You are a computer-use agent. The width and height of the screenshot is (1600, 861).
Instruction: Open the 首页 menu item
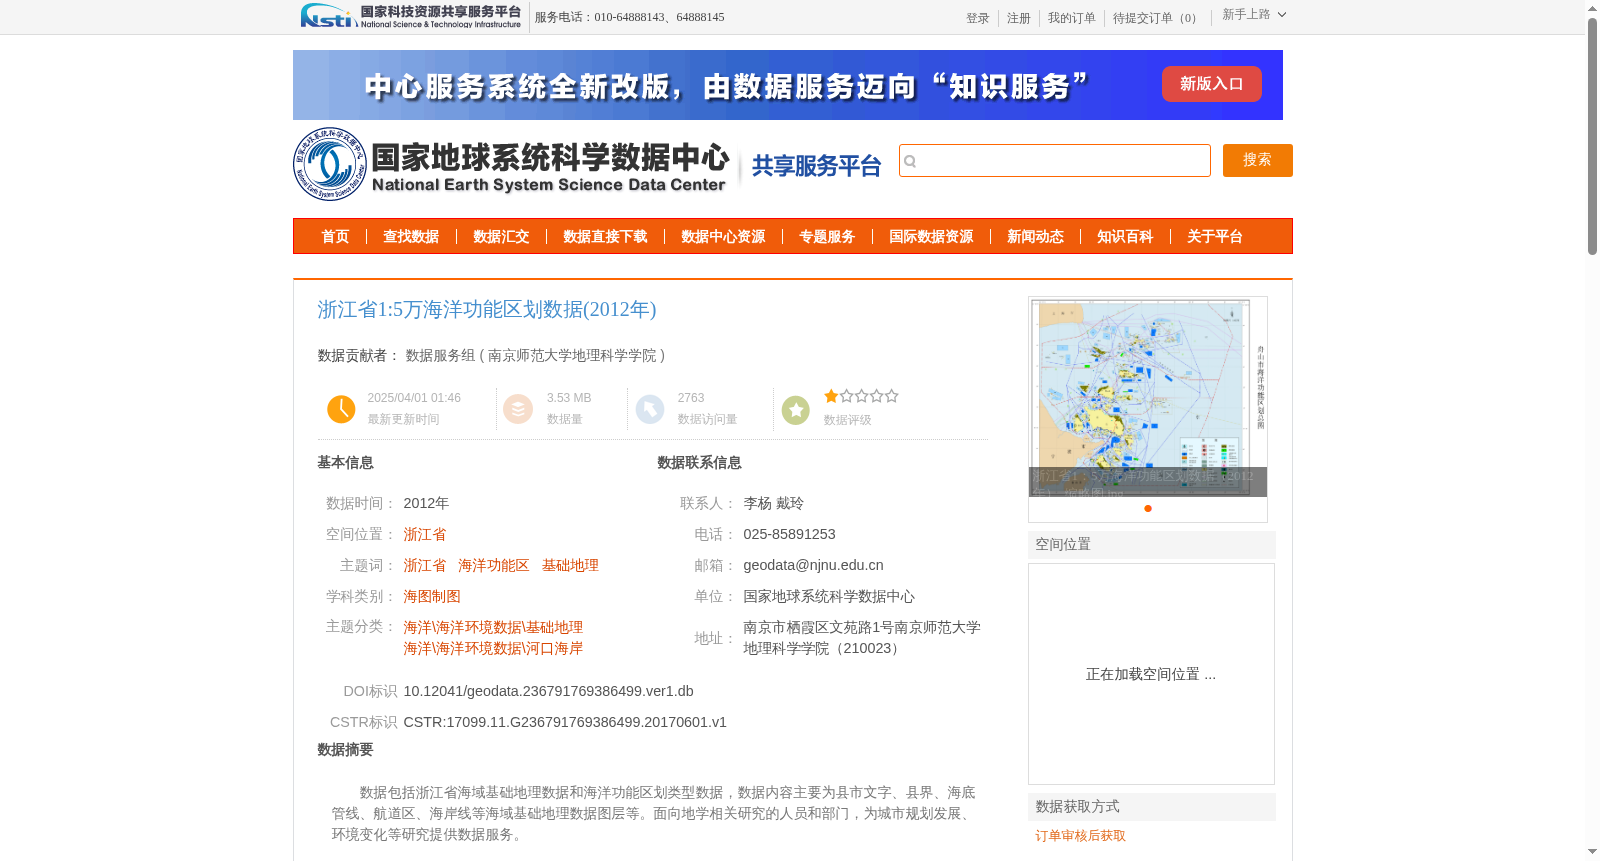point(335,236)
